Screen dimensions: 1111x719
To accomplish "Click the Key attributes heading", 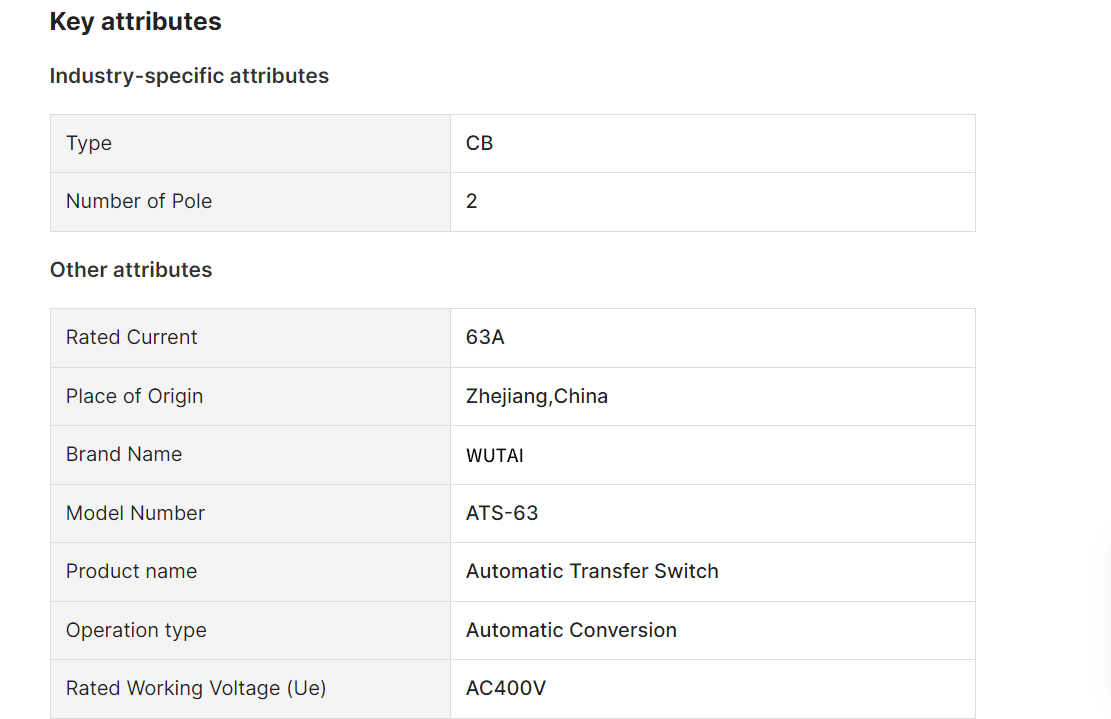I will tap(135, 21).
